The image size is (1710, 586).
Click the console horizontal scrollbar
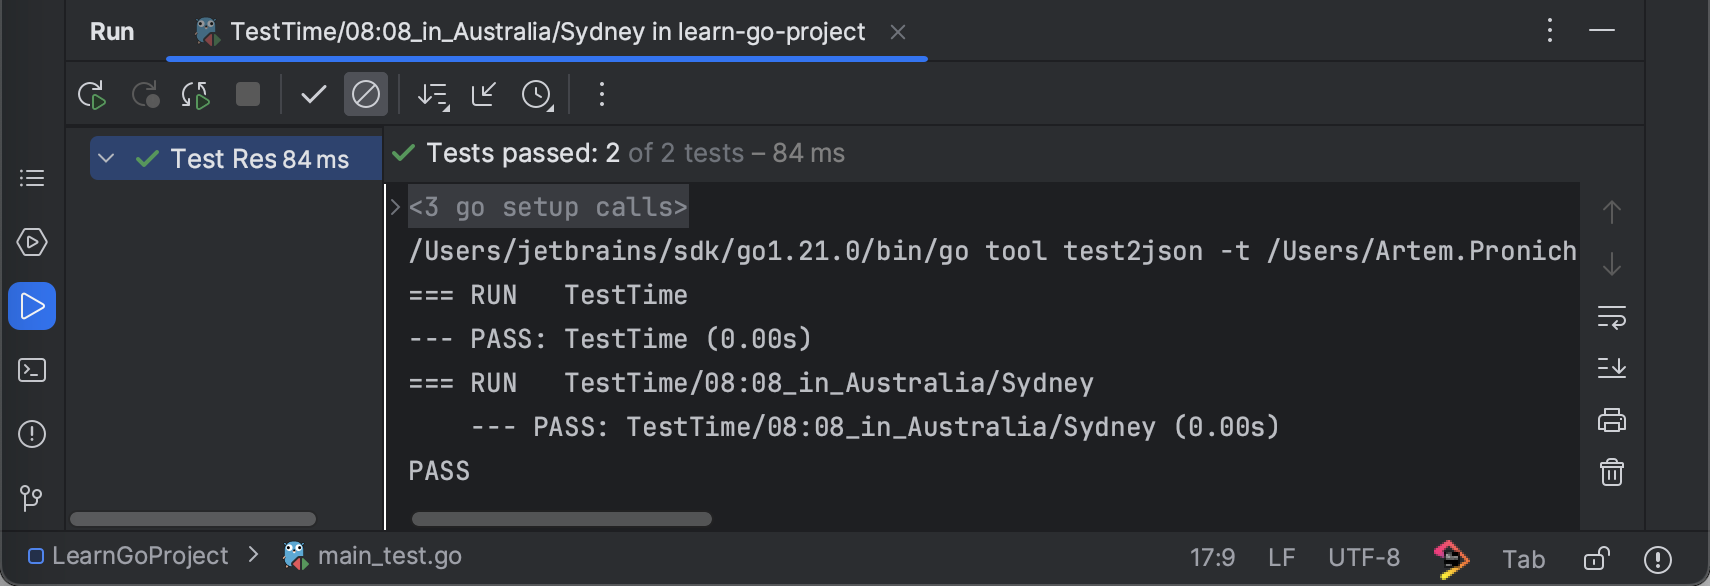561,519
